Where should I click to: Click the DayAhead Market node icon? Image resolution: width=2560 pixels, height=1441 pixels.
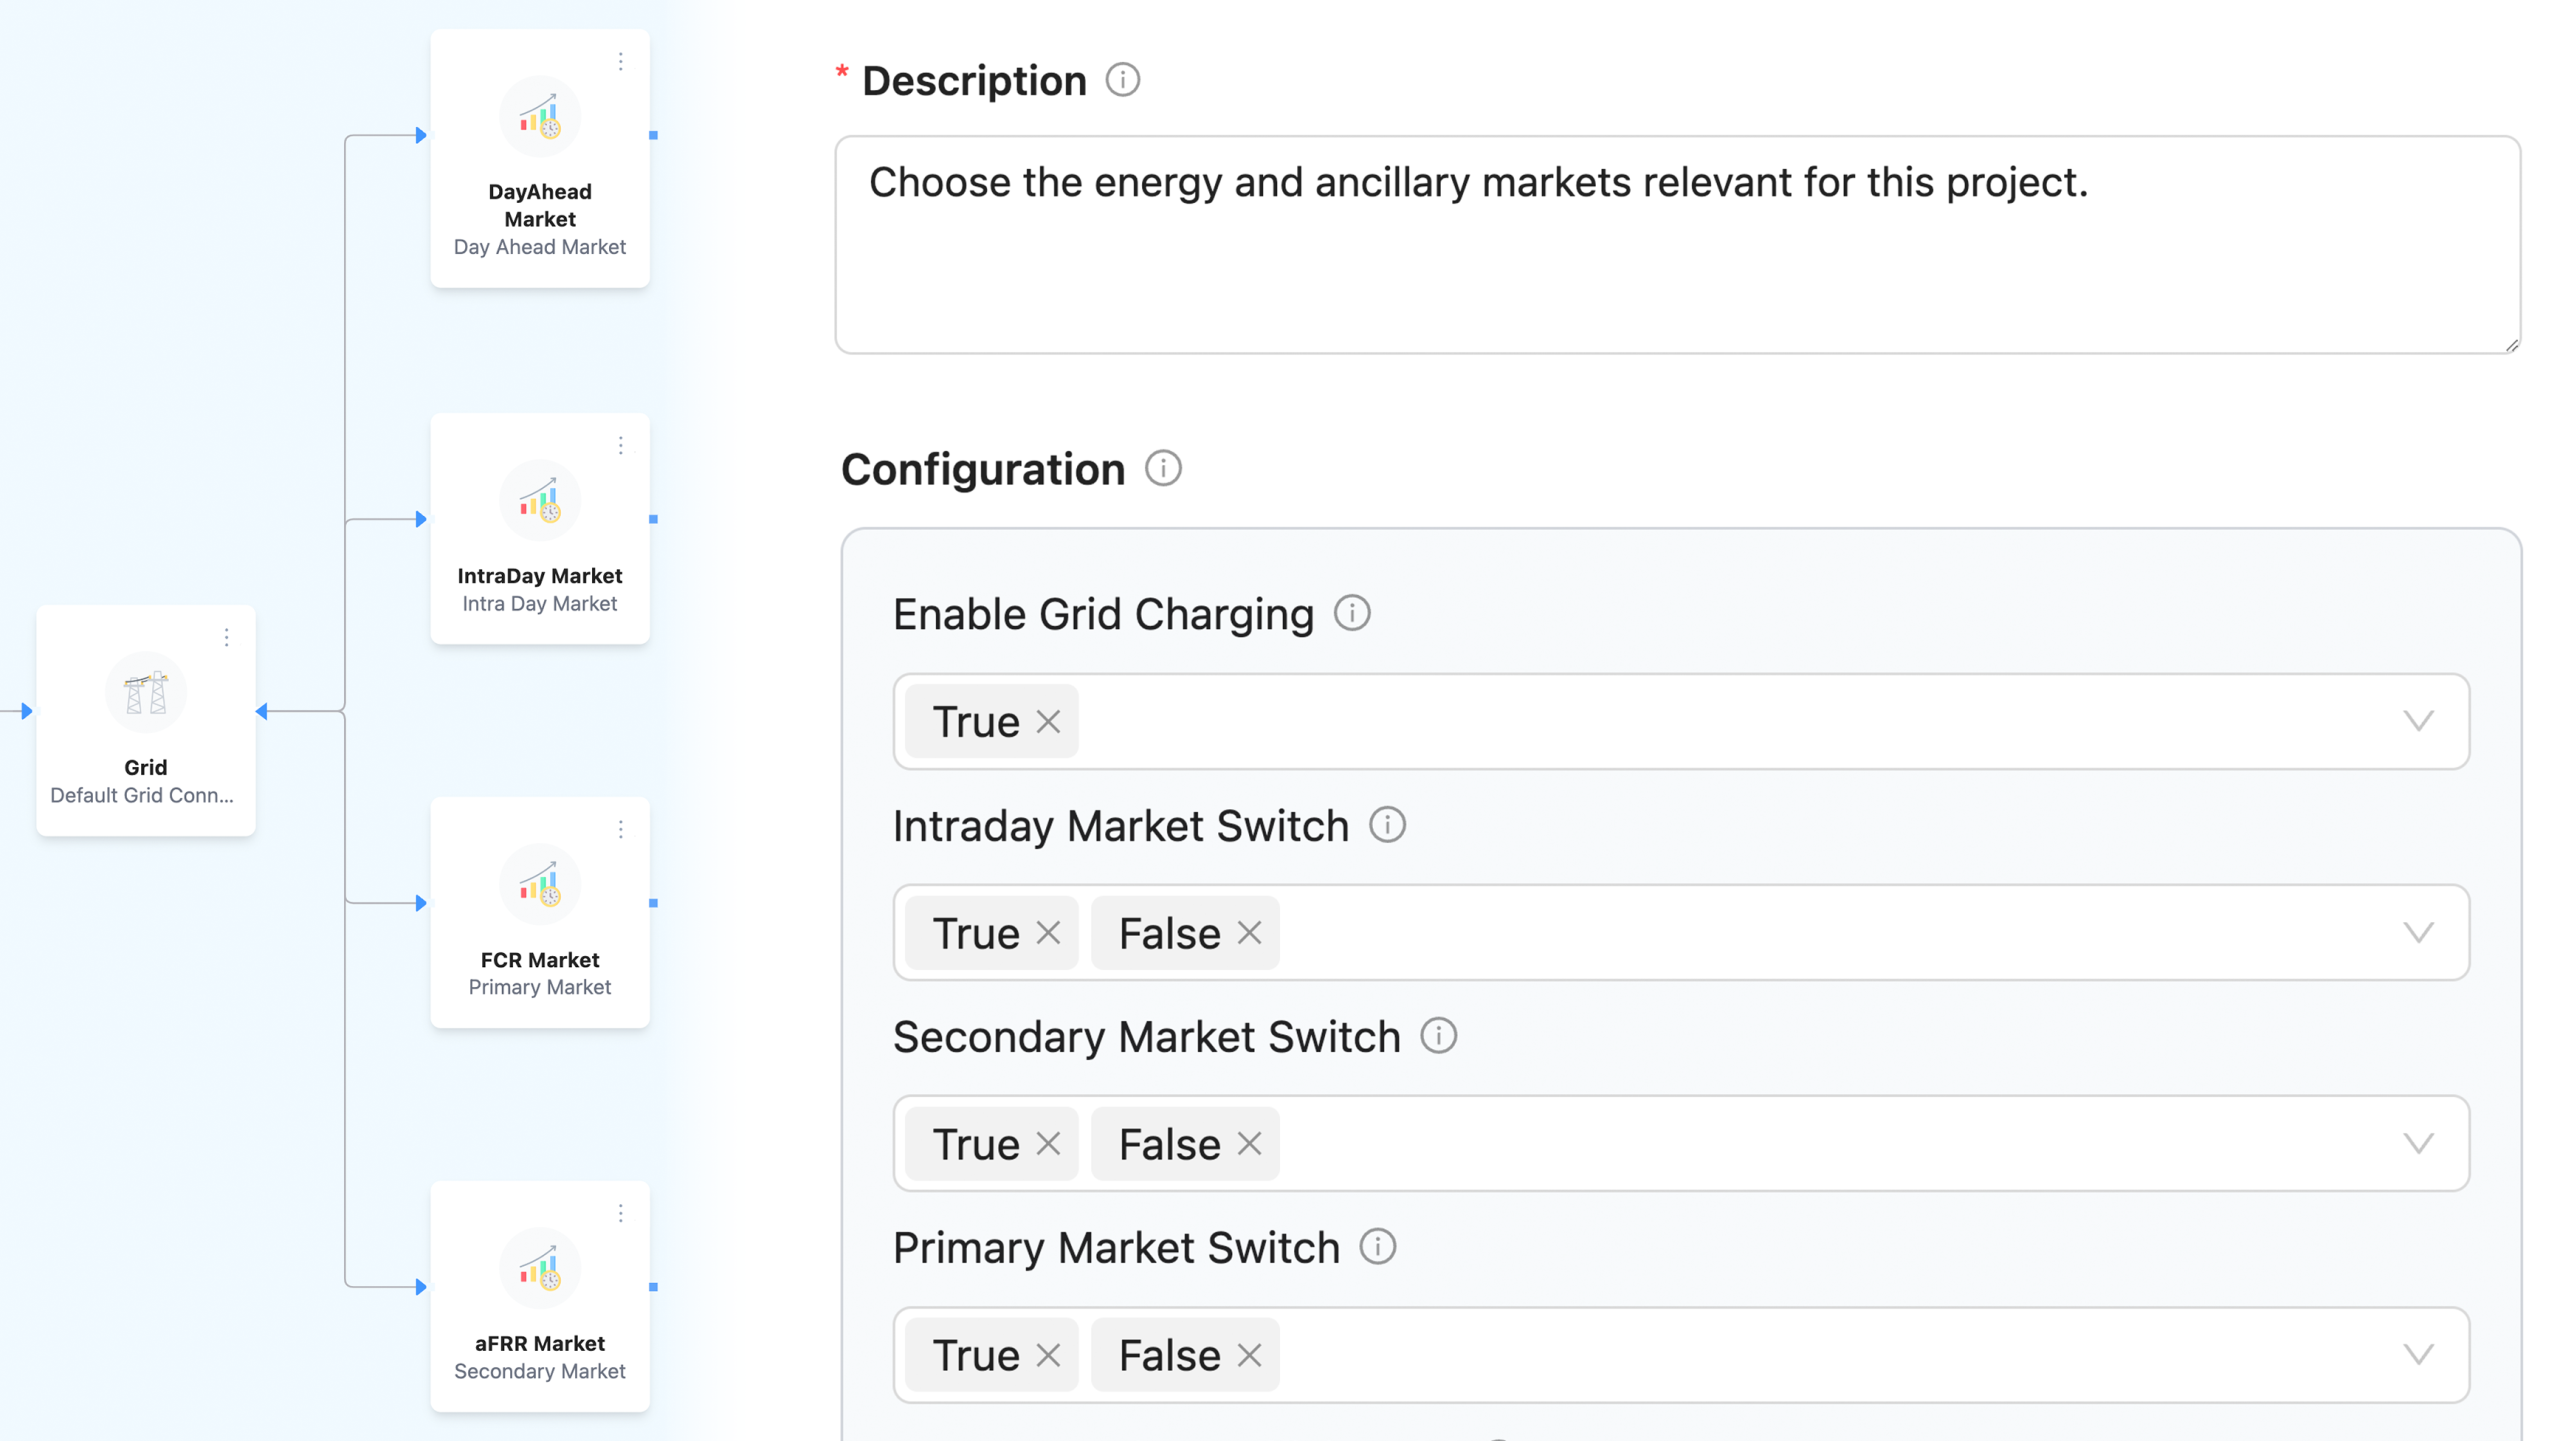point(539,117)
